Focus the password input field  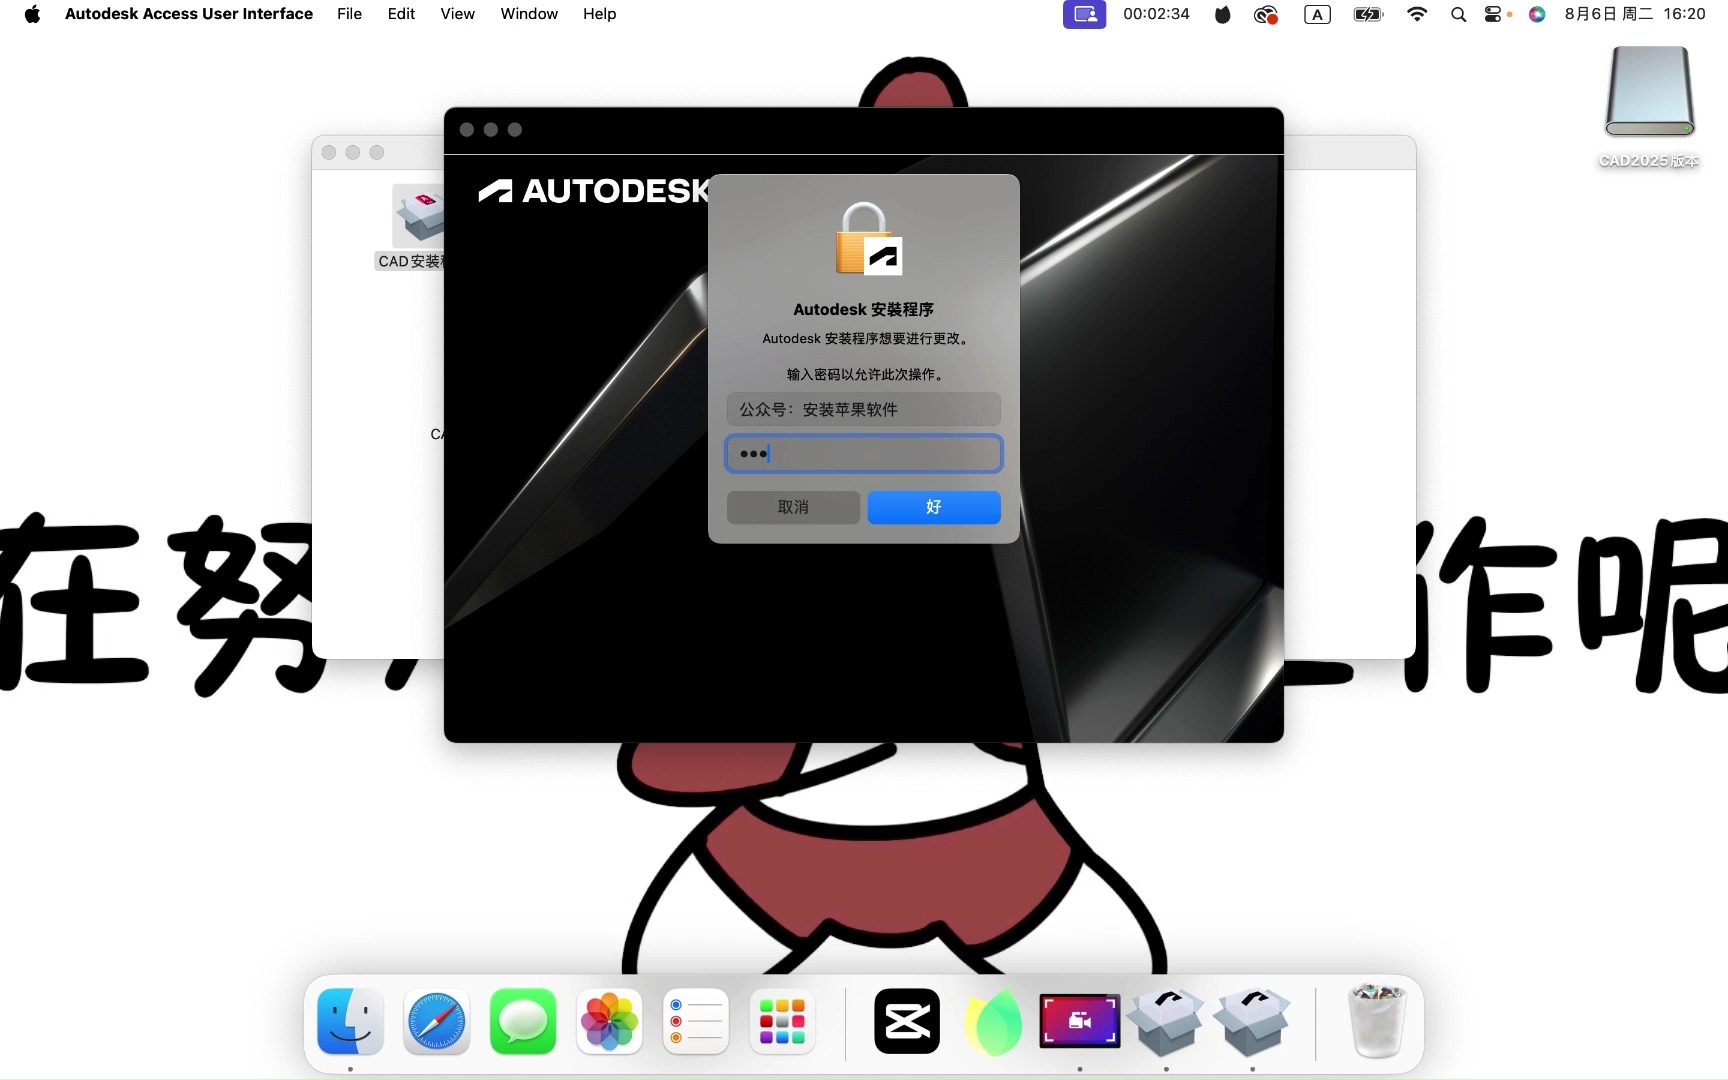[863, 453]
